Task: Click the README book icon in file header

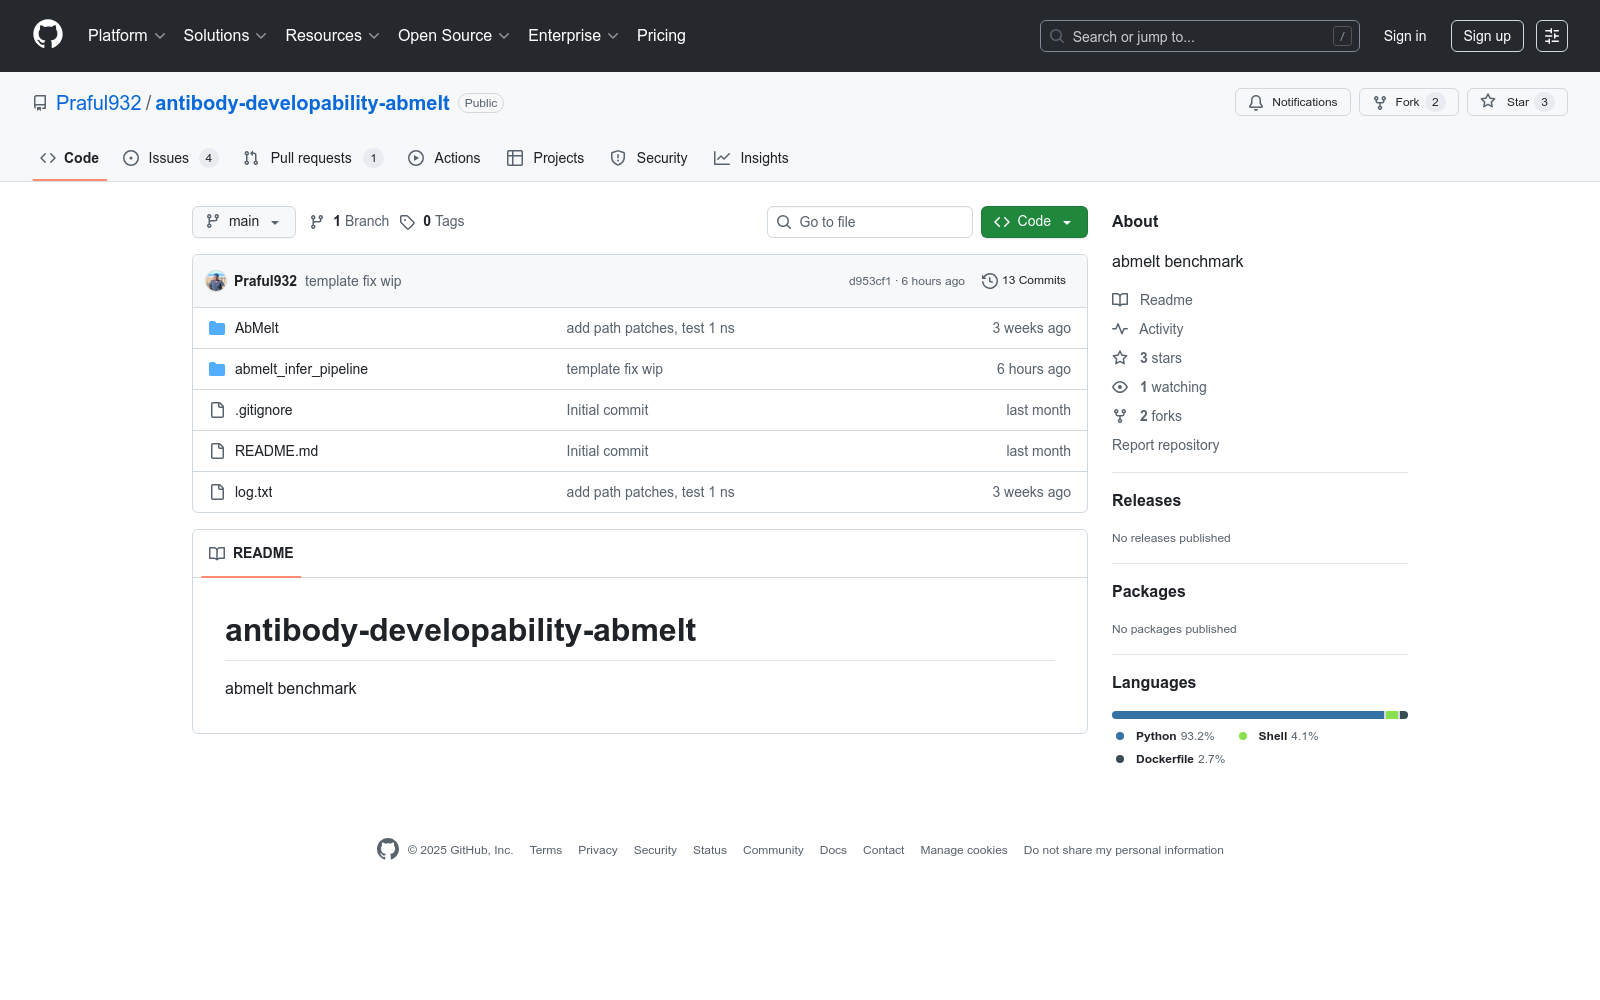Action: 217,553
